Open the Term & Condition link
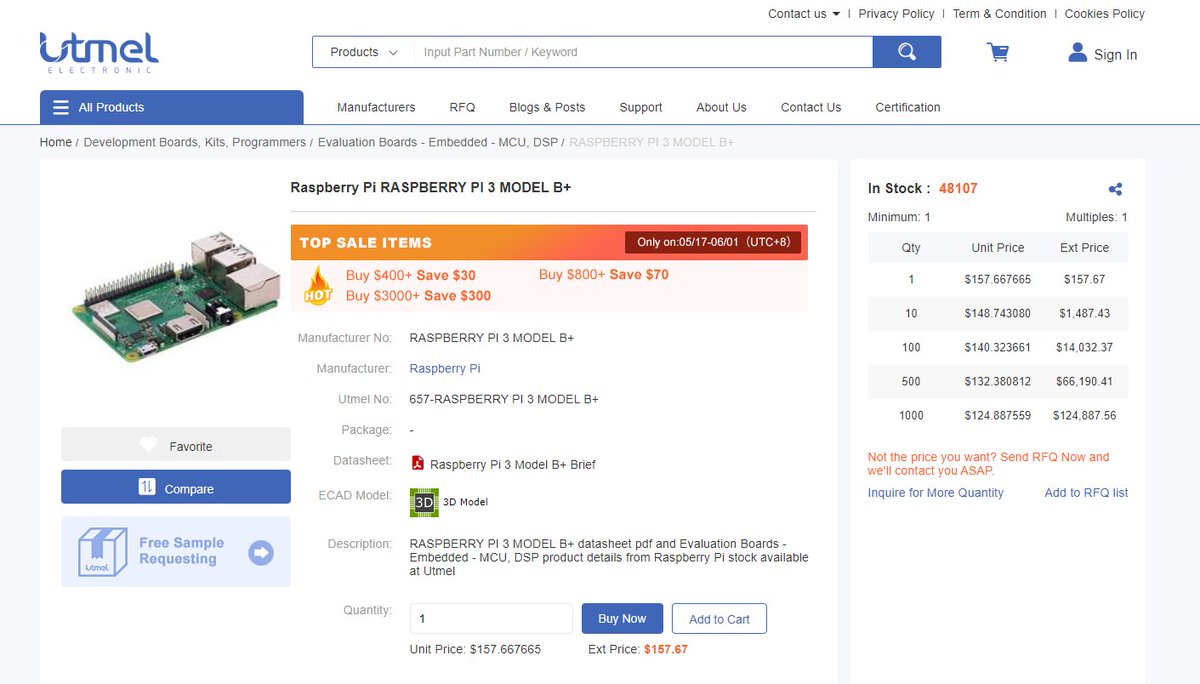The width and height of the screenshot is (1200, 684). point(999,14)
